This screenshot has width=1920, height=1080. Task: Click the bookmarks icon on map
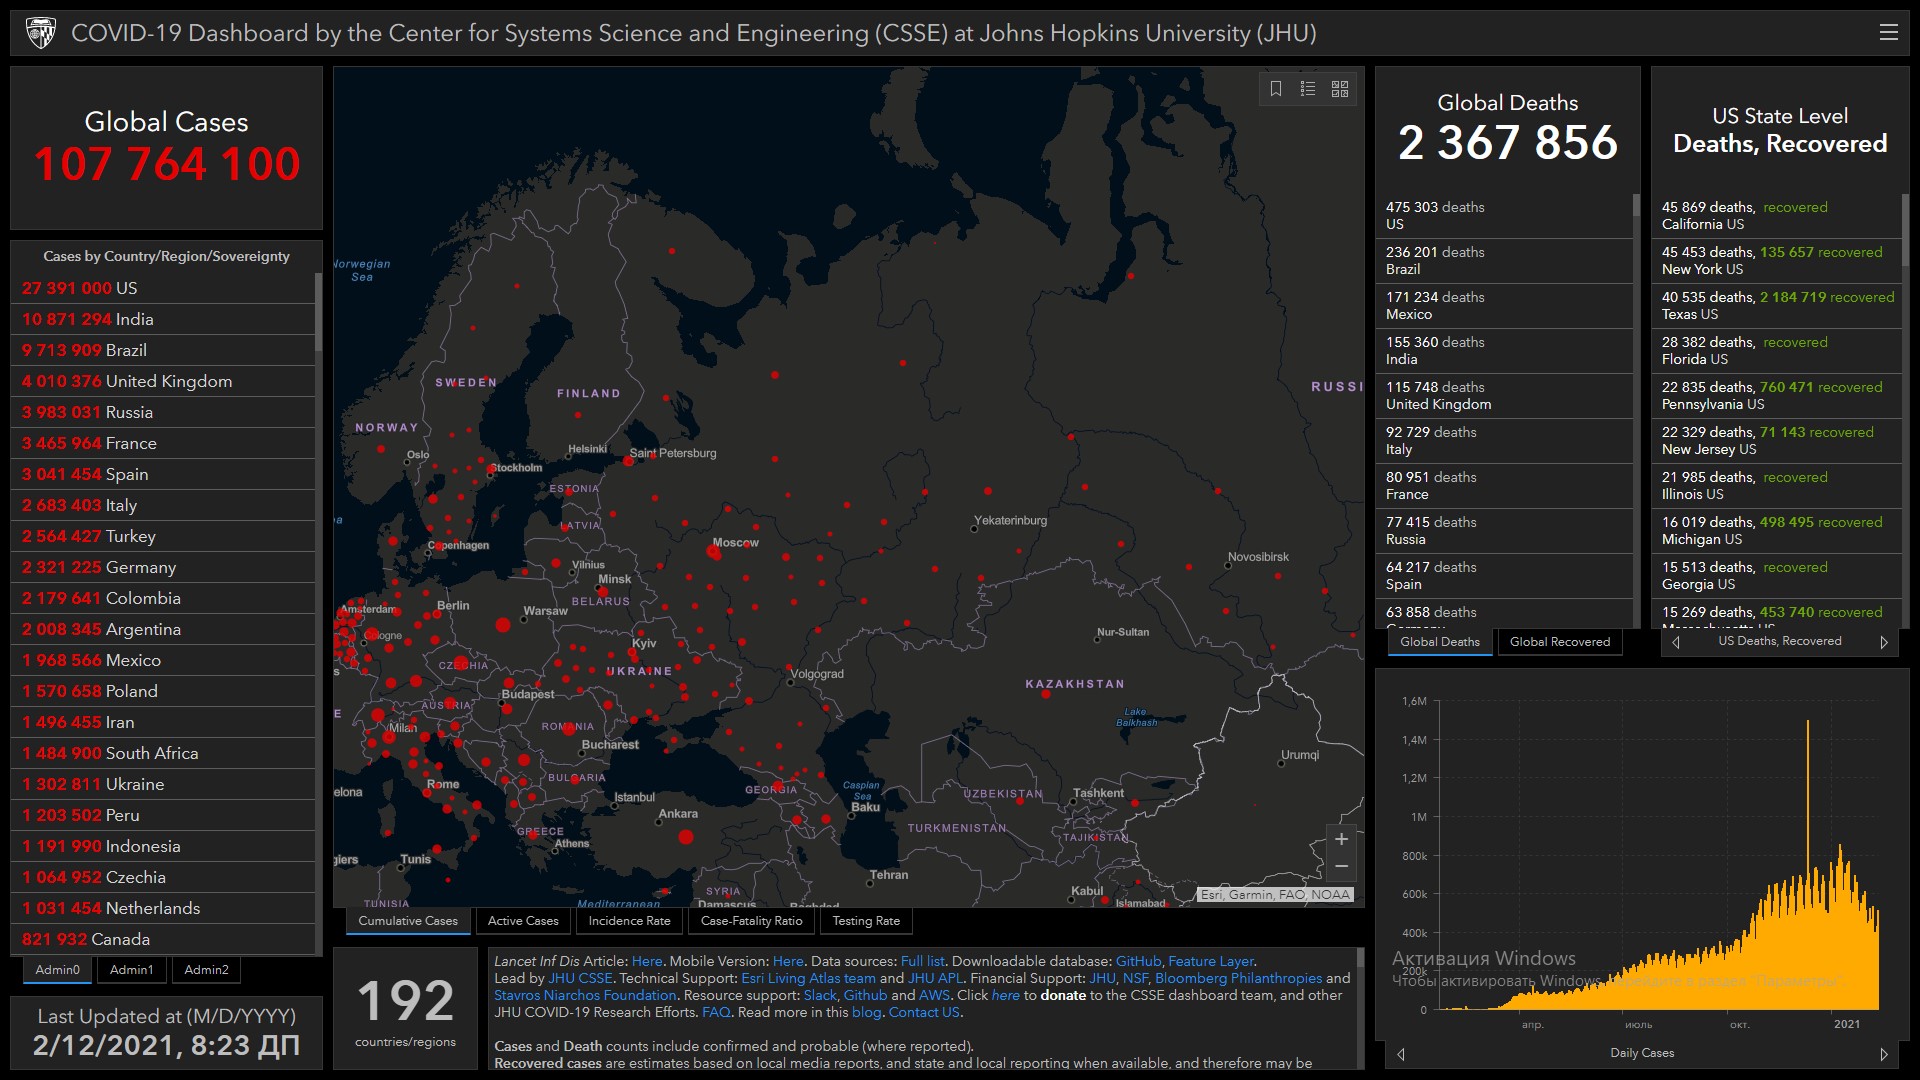coord(1276,89)
